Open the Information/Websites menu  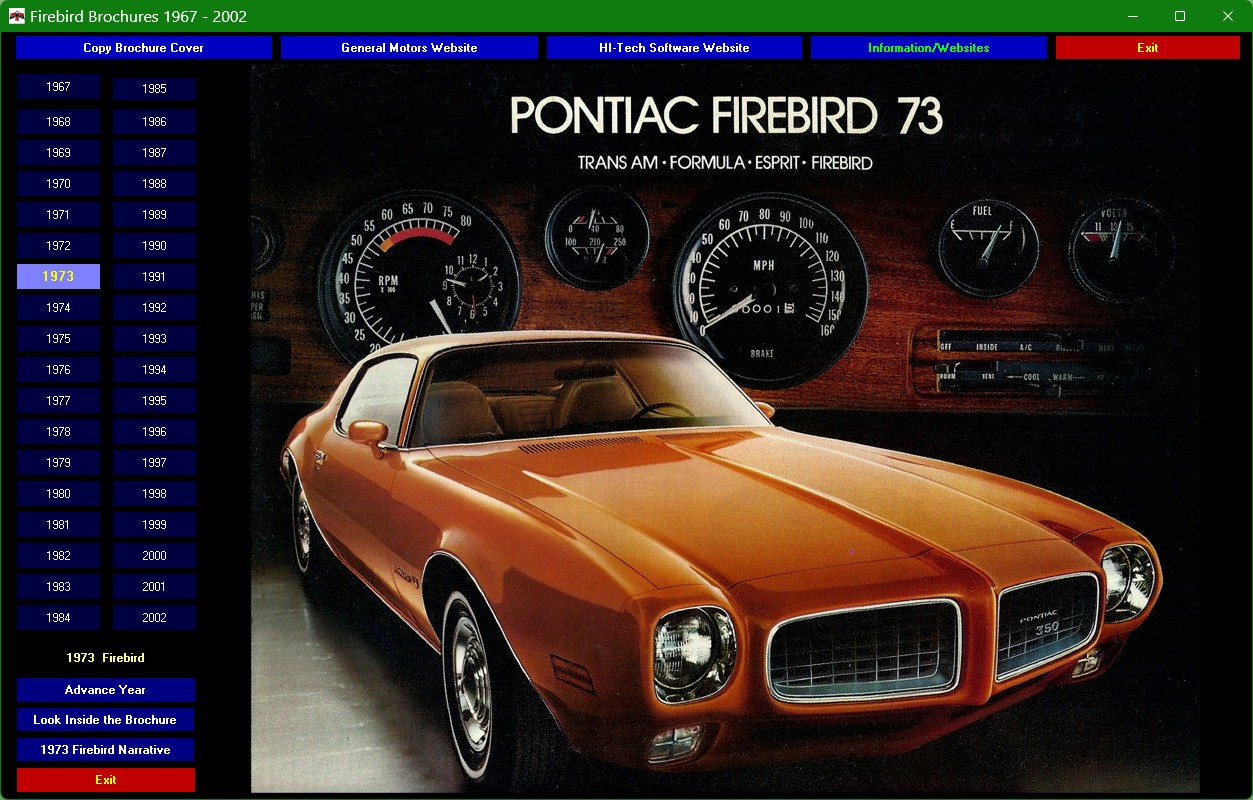(x=928, y=48)
